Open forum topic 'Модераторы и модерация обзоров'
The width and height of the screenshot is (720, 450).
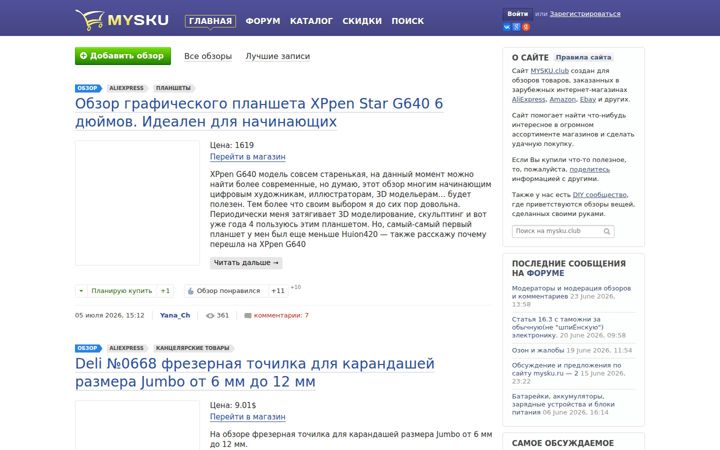571,292
